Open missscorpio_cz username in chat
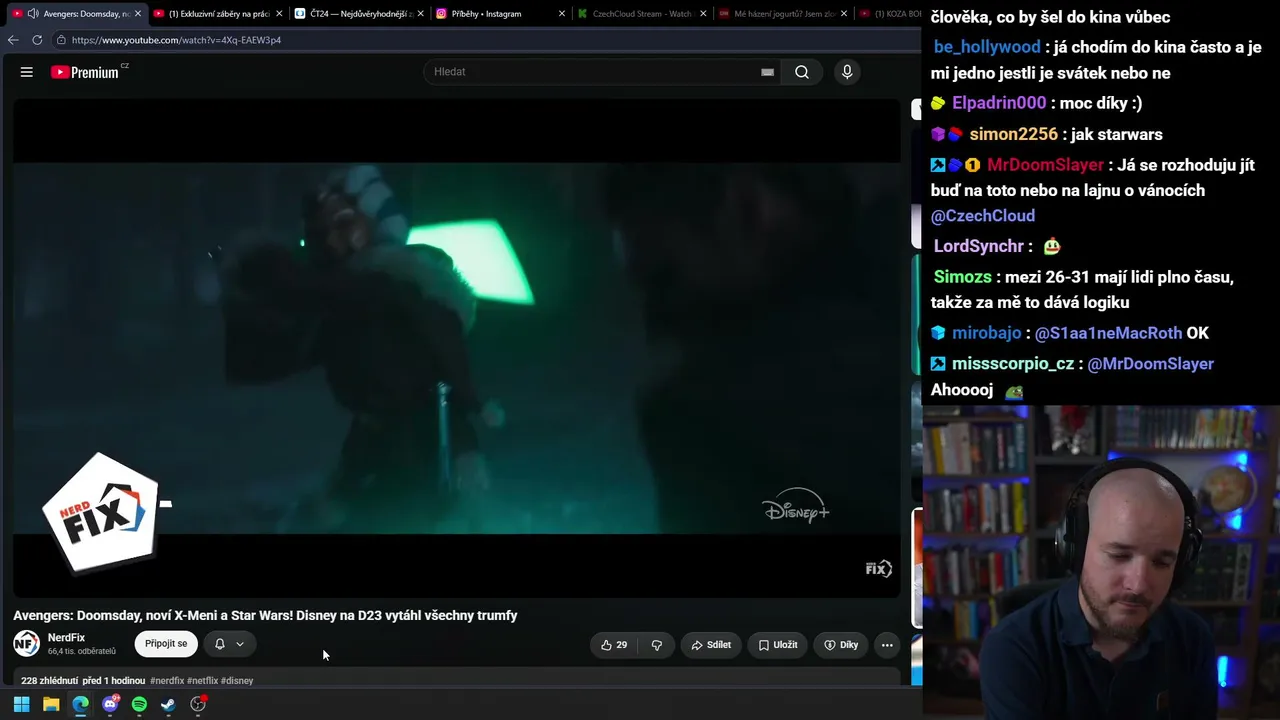Viewport: 1280px width, 720px height. pos(1013,364)
